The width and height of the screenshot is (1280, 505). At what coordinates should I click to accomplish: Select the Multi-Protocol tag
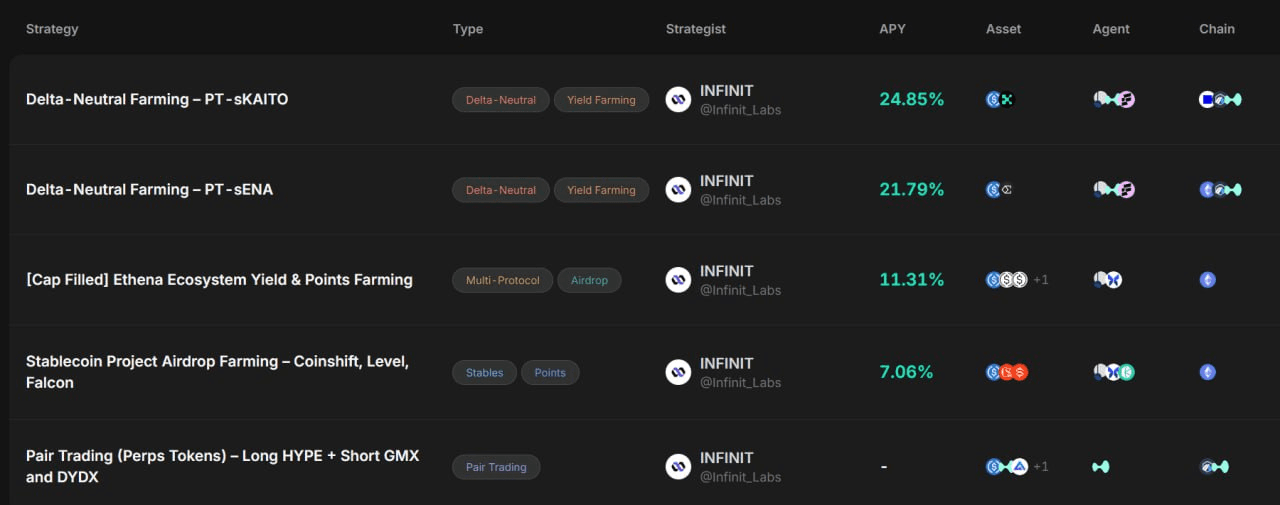pos(503,280)
